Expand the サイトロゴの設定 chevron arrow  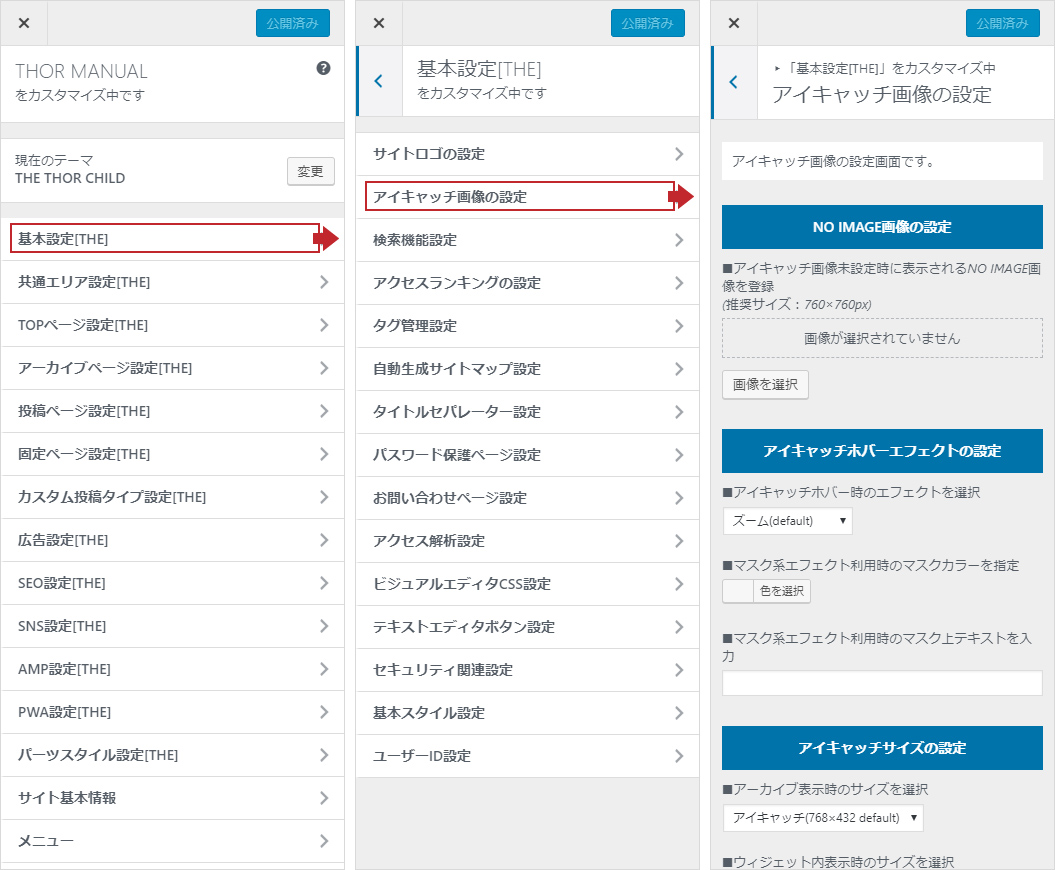[x=679, y=154]
